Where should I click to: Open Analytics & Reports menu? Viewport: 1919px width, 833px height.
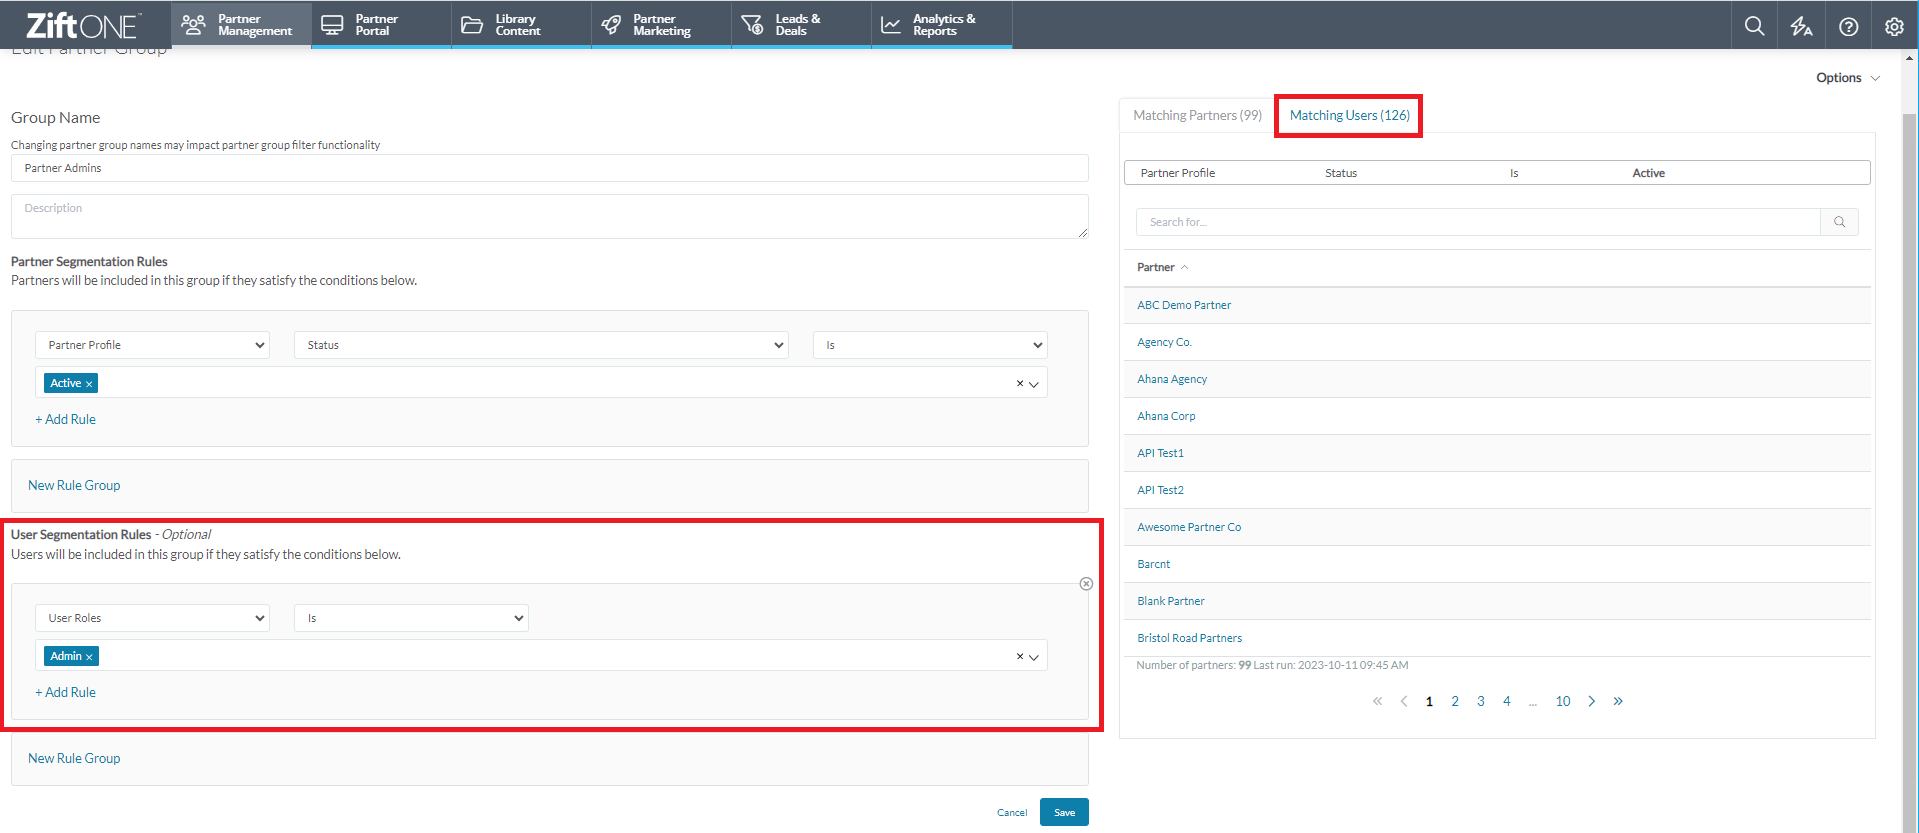942,25
